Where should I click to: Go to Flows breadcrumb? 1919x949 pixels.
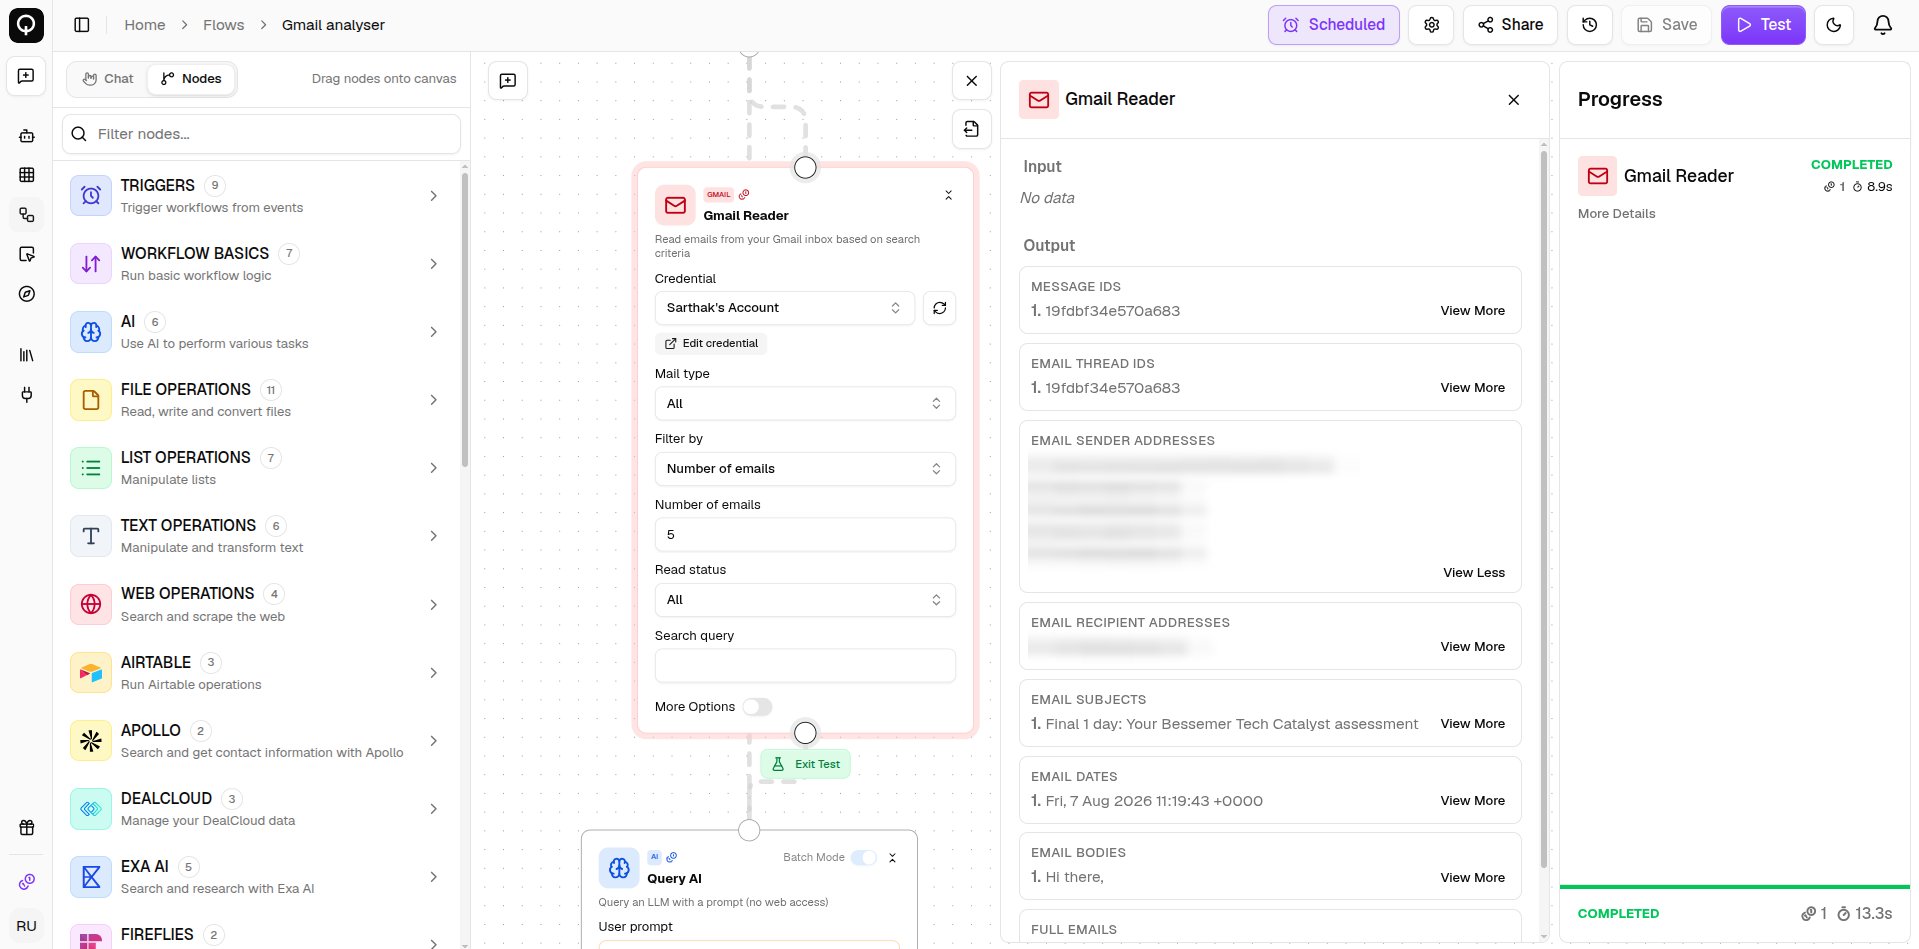click(223, 25)
